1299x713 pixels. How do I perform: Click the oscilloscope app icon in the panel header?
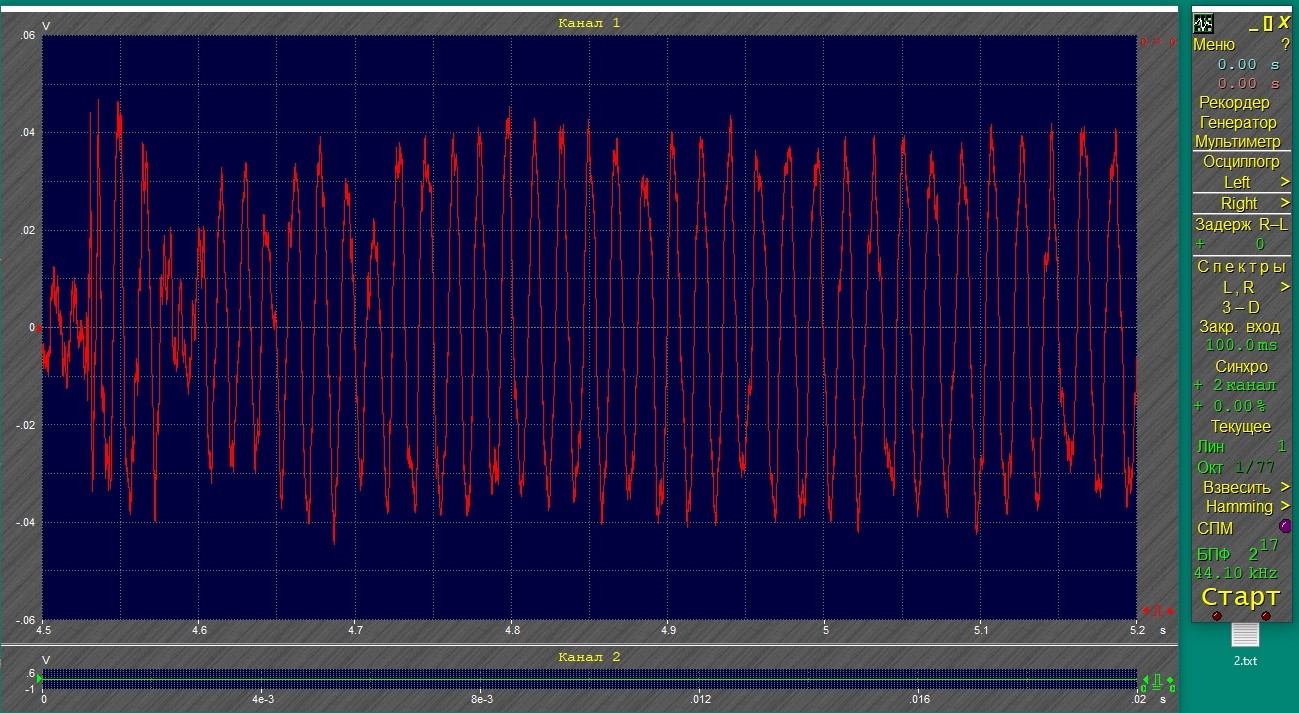point(1204,23)
